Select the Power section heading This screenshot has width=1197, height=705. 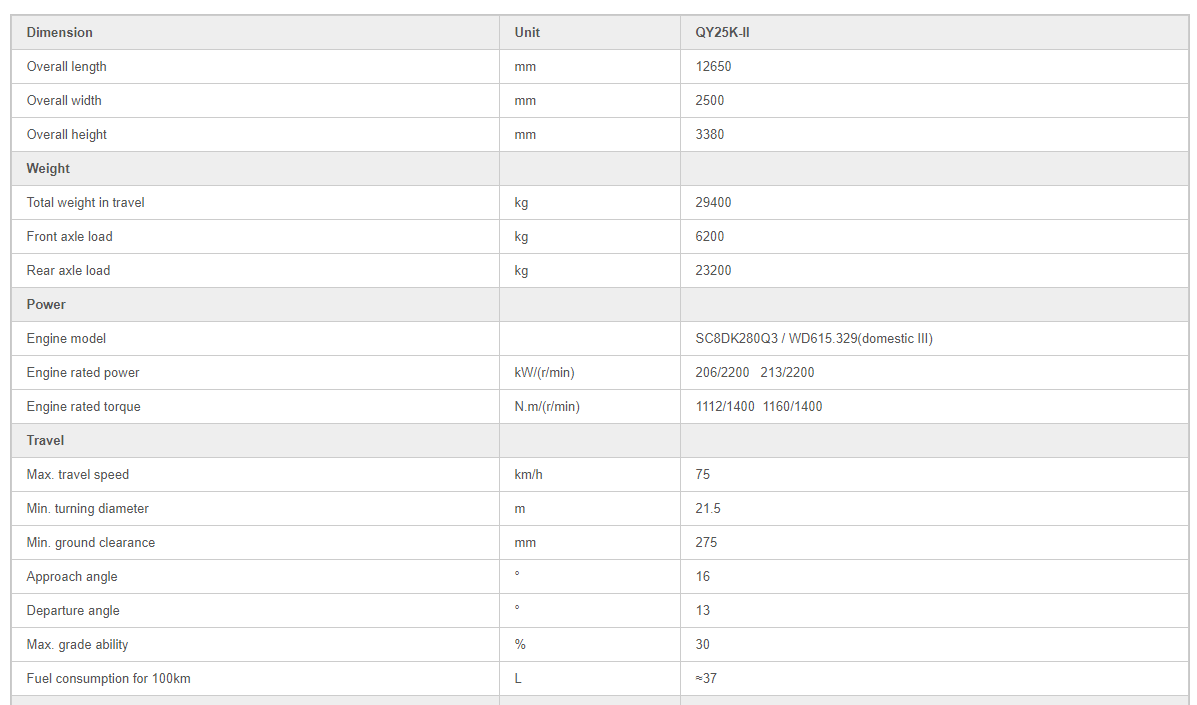pyautogui.click(x=46, y=304)
